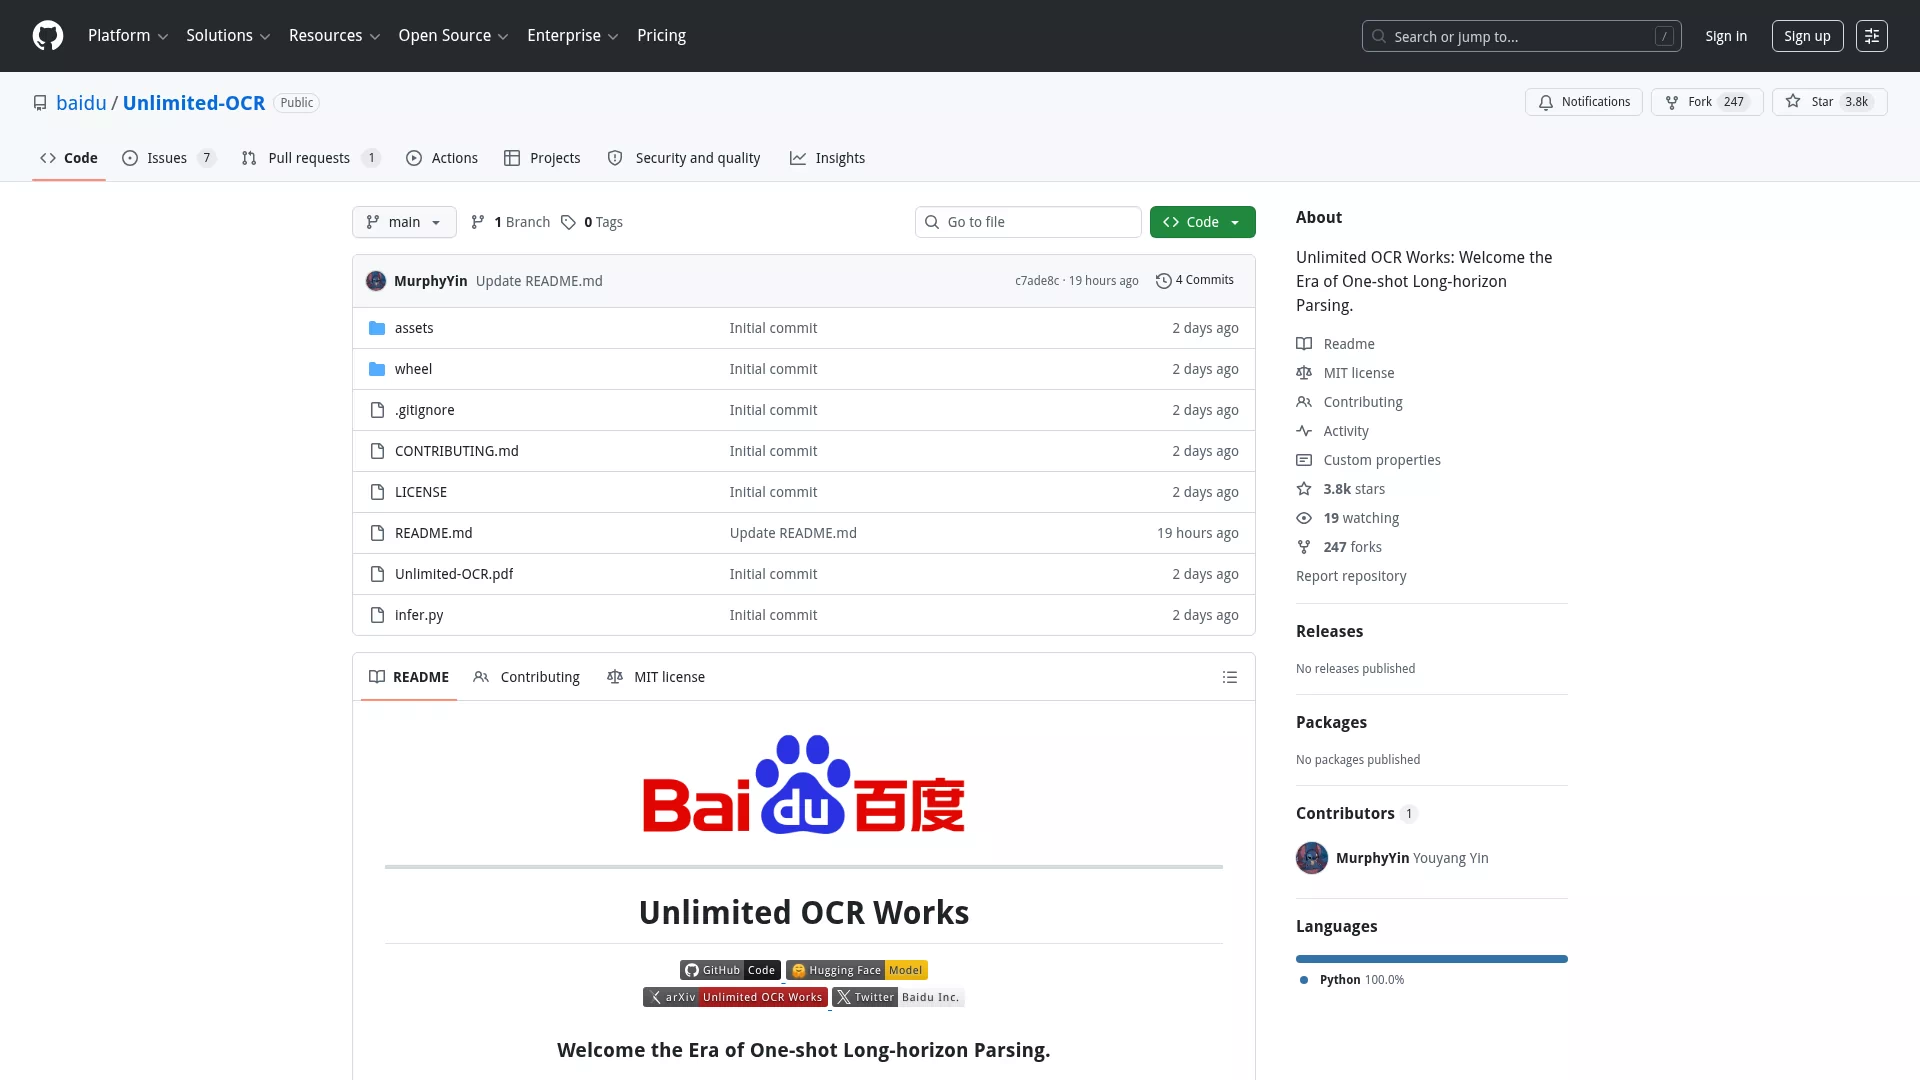Screen dimensions: 1920x1080
Task: Click MurphyYin avatar under Contributors
Action: point(1312,858)
